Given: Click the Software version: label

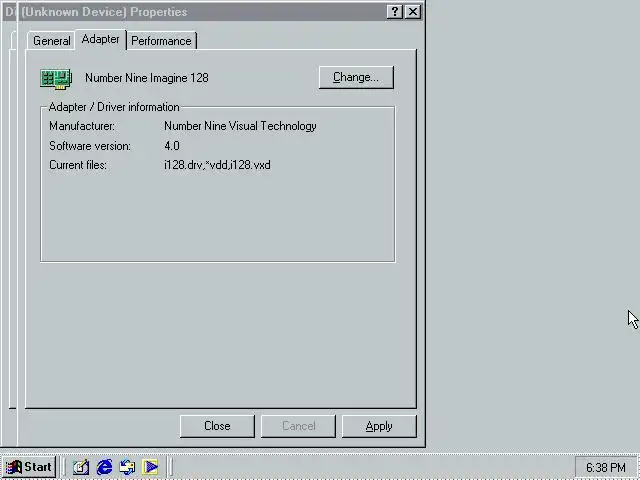Looking at the screenshot, I should coord(90,146).
